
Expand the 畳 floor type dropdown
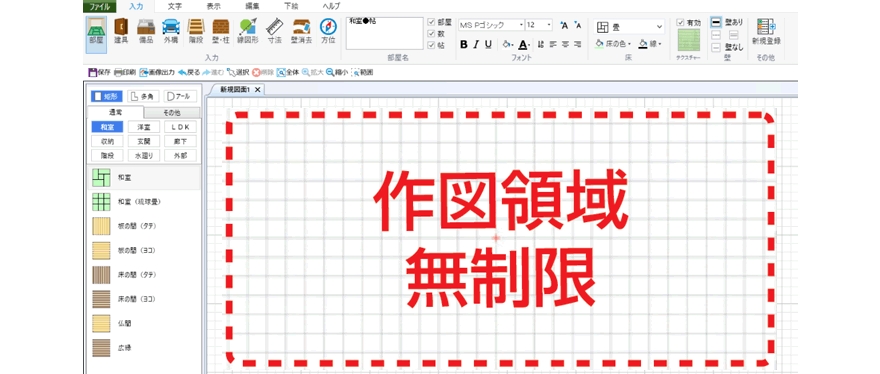pos(630,26)
